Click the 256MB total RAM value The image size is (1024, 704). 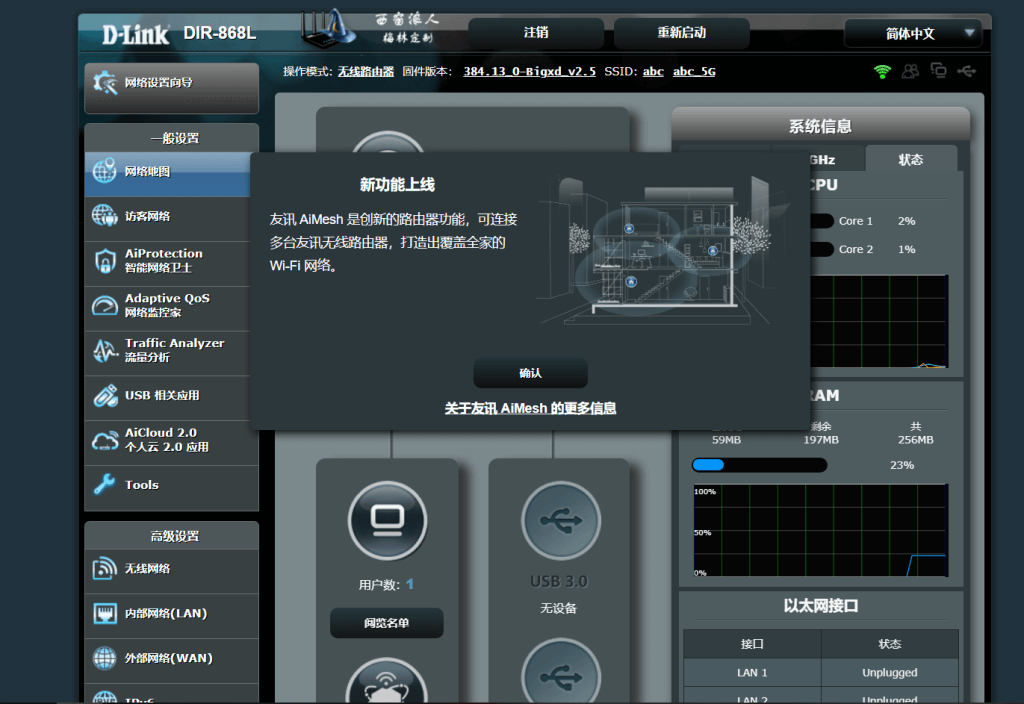click(916, 440)
